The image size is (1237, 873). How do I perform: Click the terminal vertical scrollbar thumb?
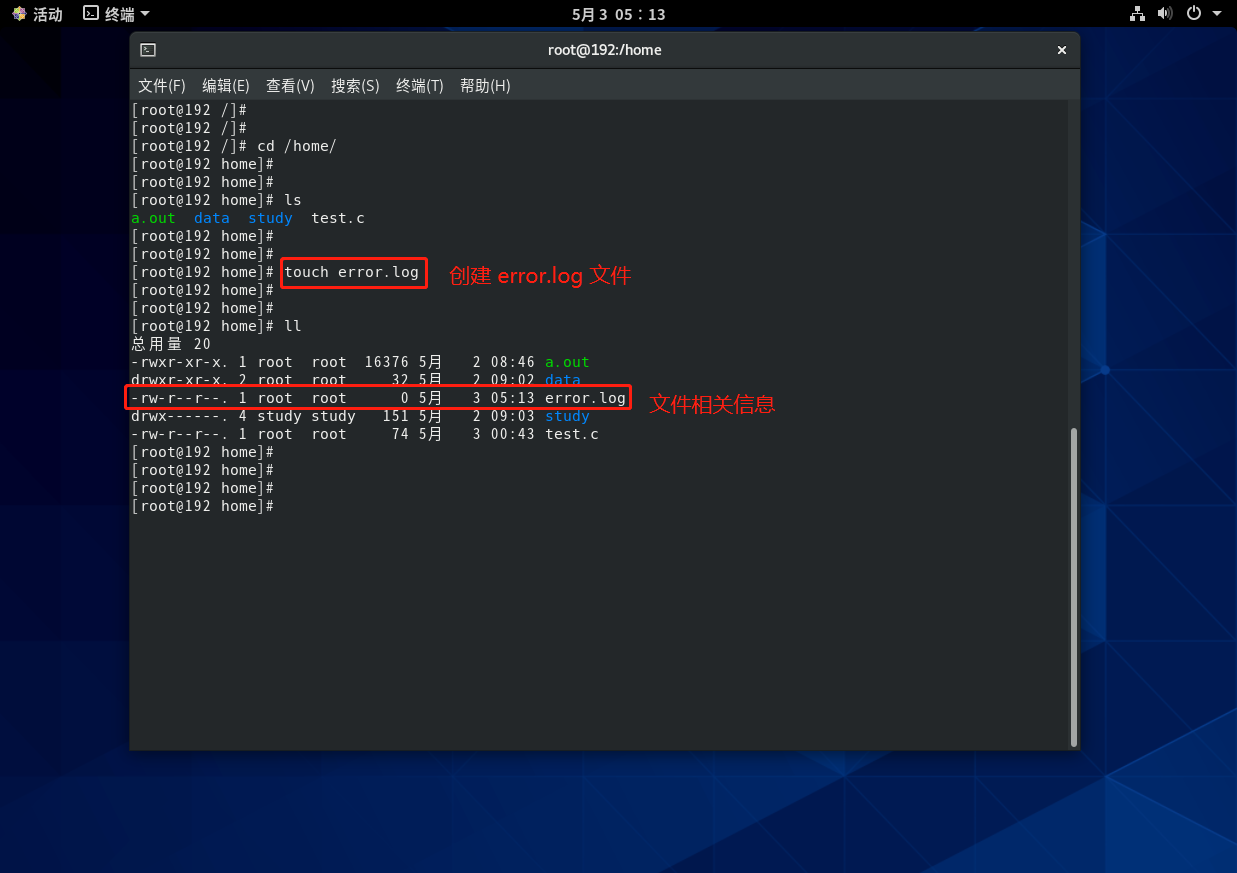tap(1074, 585)
